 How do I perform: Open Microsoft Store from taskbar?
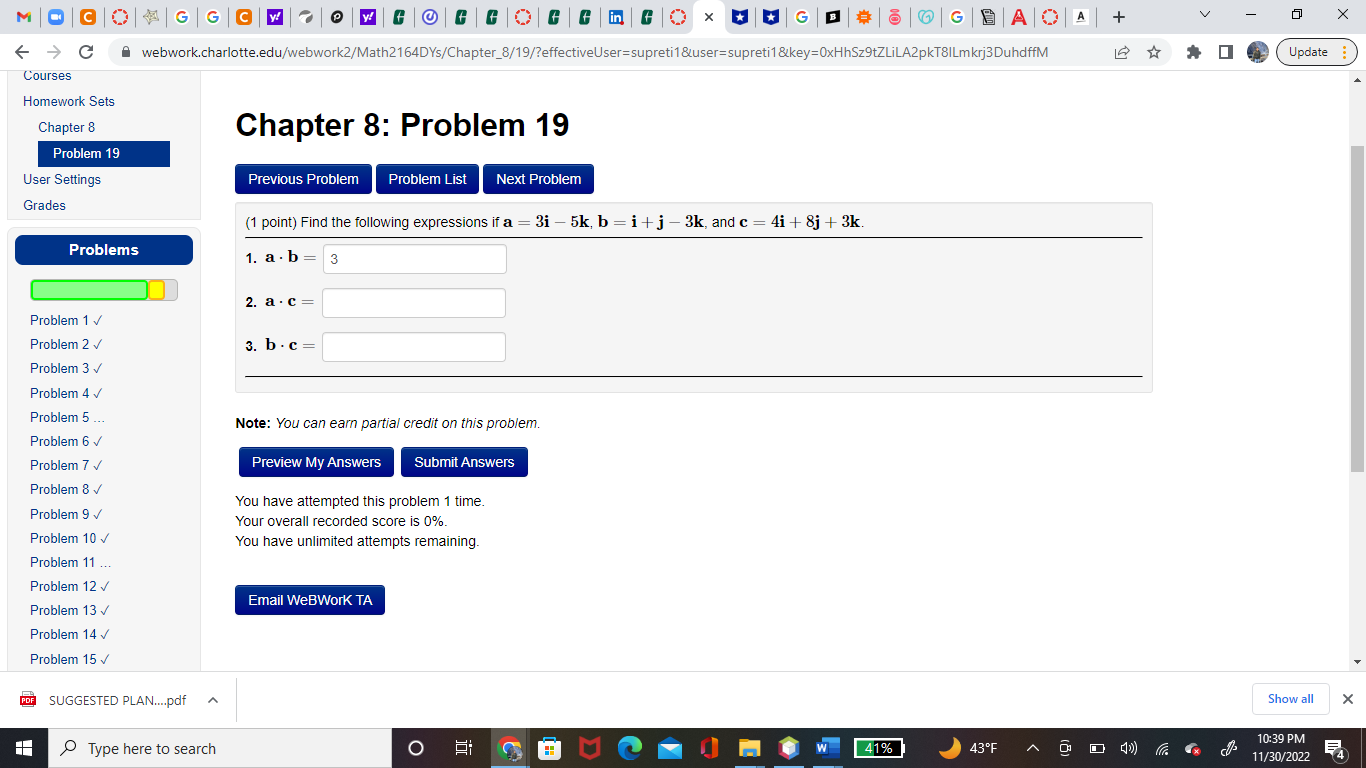[549, 748]
